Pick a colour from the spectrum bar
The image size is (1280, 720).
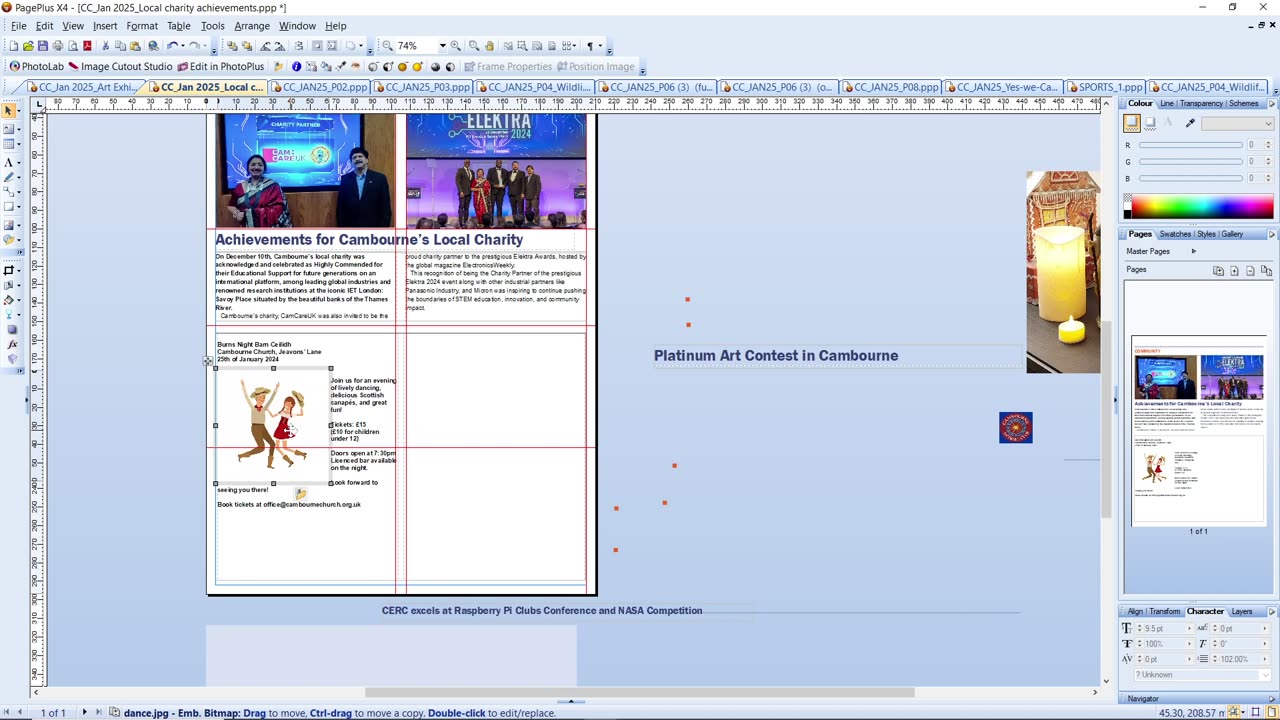(1204, 208)
